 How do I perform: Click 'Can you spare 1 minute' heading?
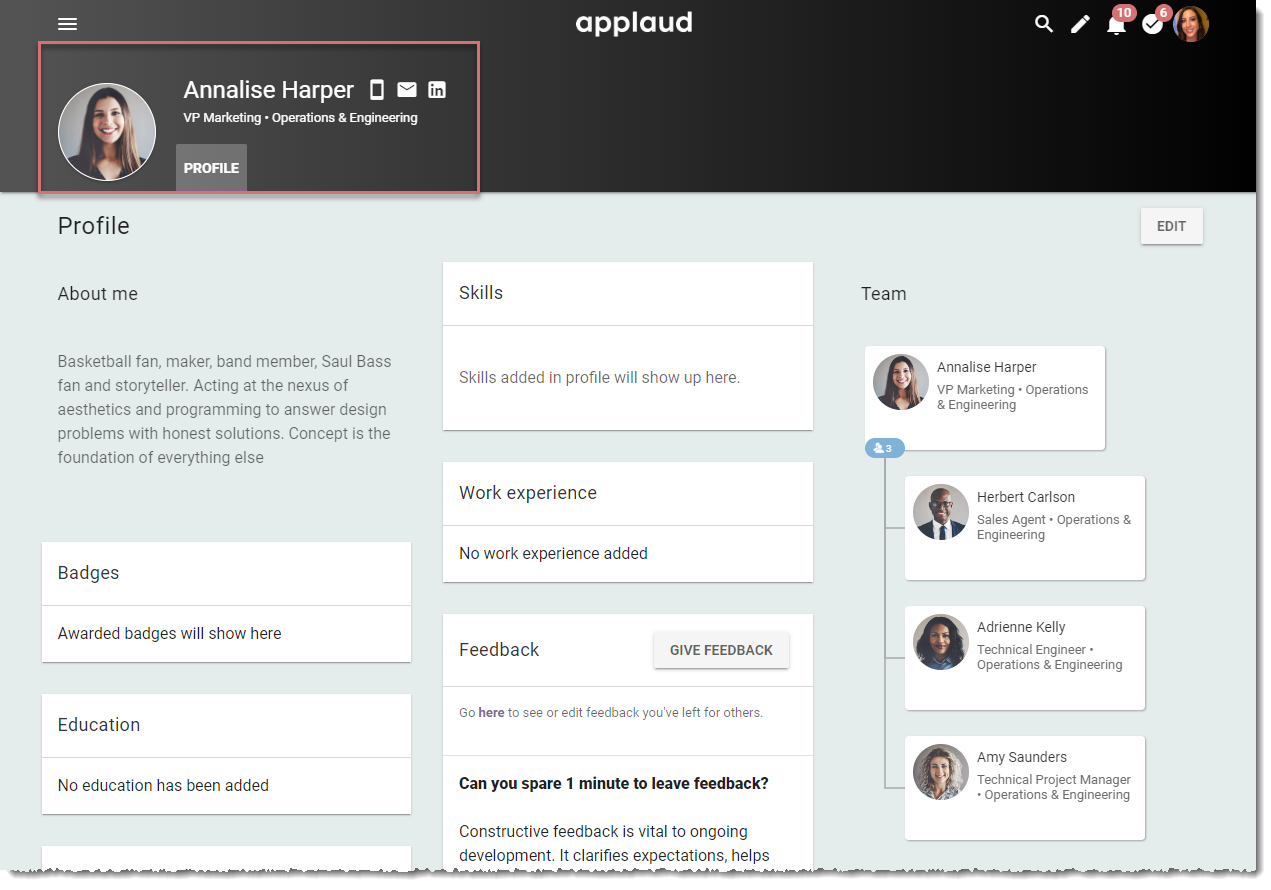tap(614, 784)
